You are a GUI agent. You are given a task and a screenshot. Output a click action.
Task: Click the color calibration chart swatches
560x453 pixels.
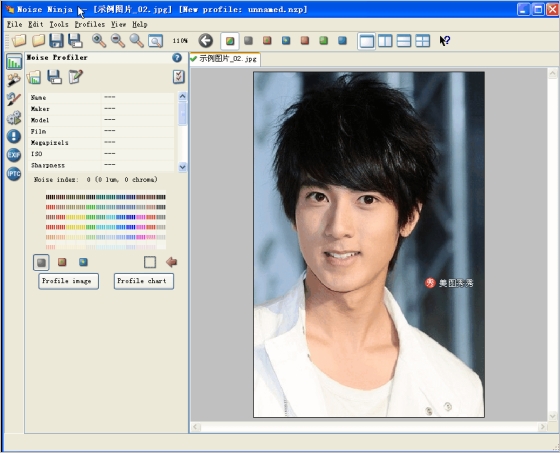pyautogui.click(x=106, y=221)
